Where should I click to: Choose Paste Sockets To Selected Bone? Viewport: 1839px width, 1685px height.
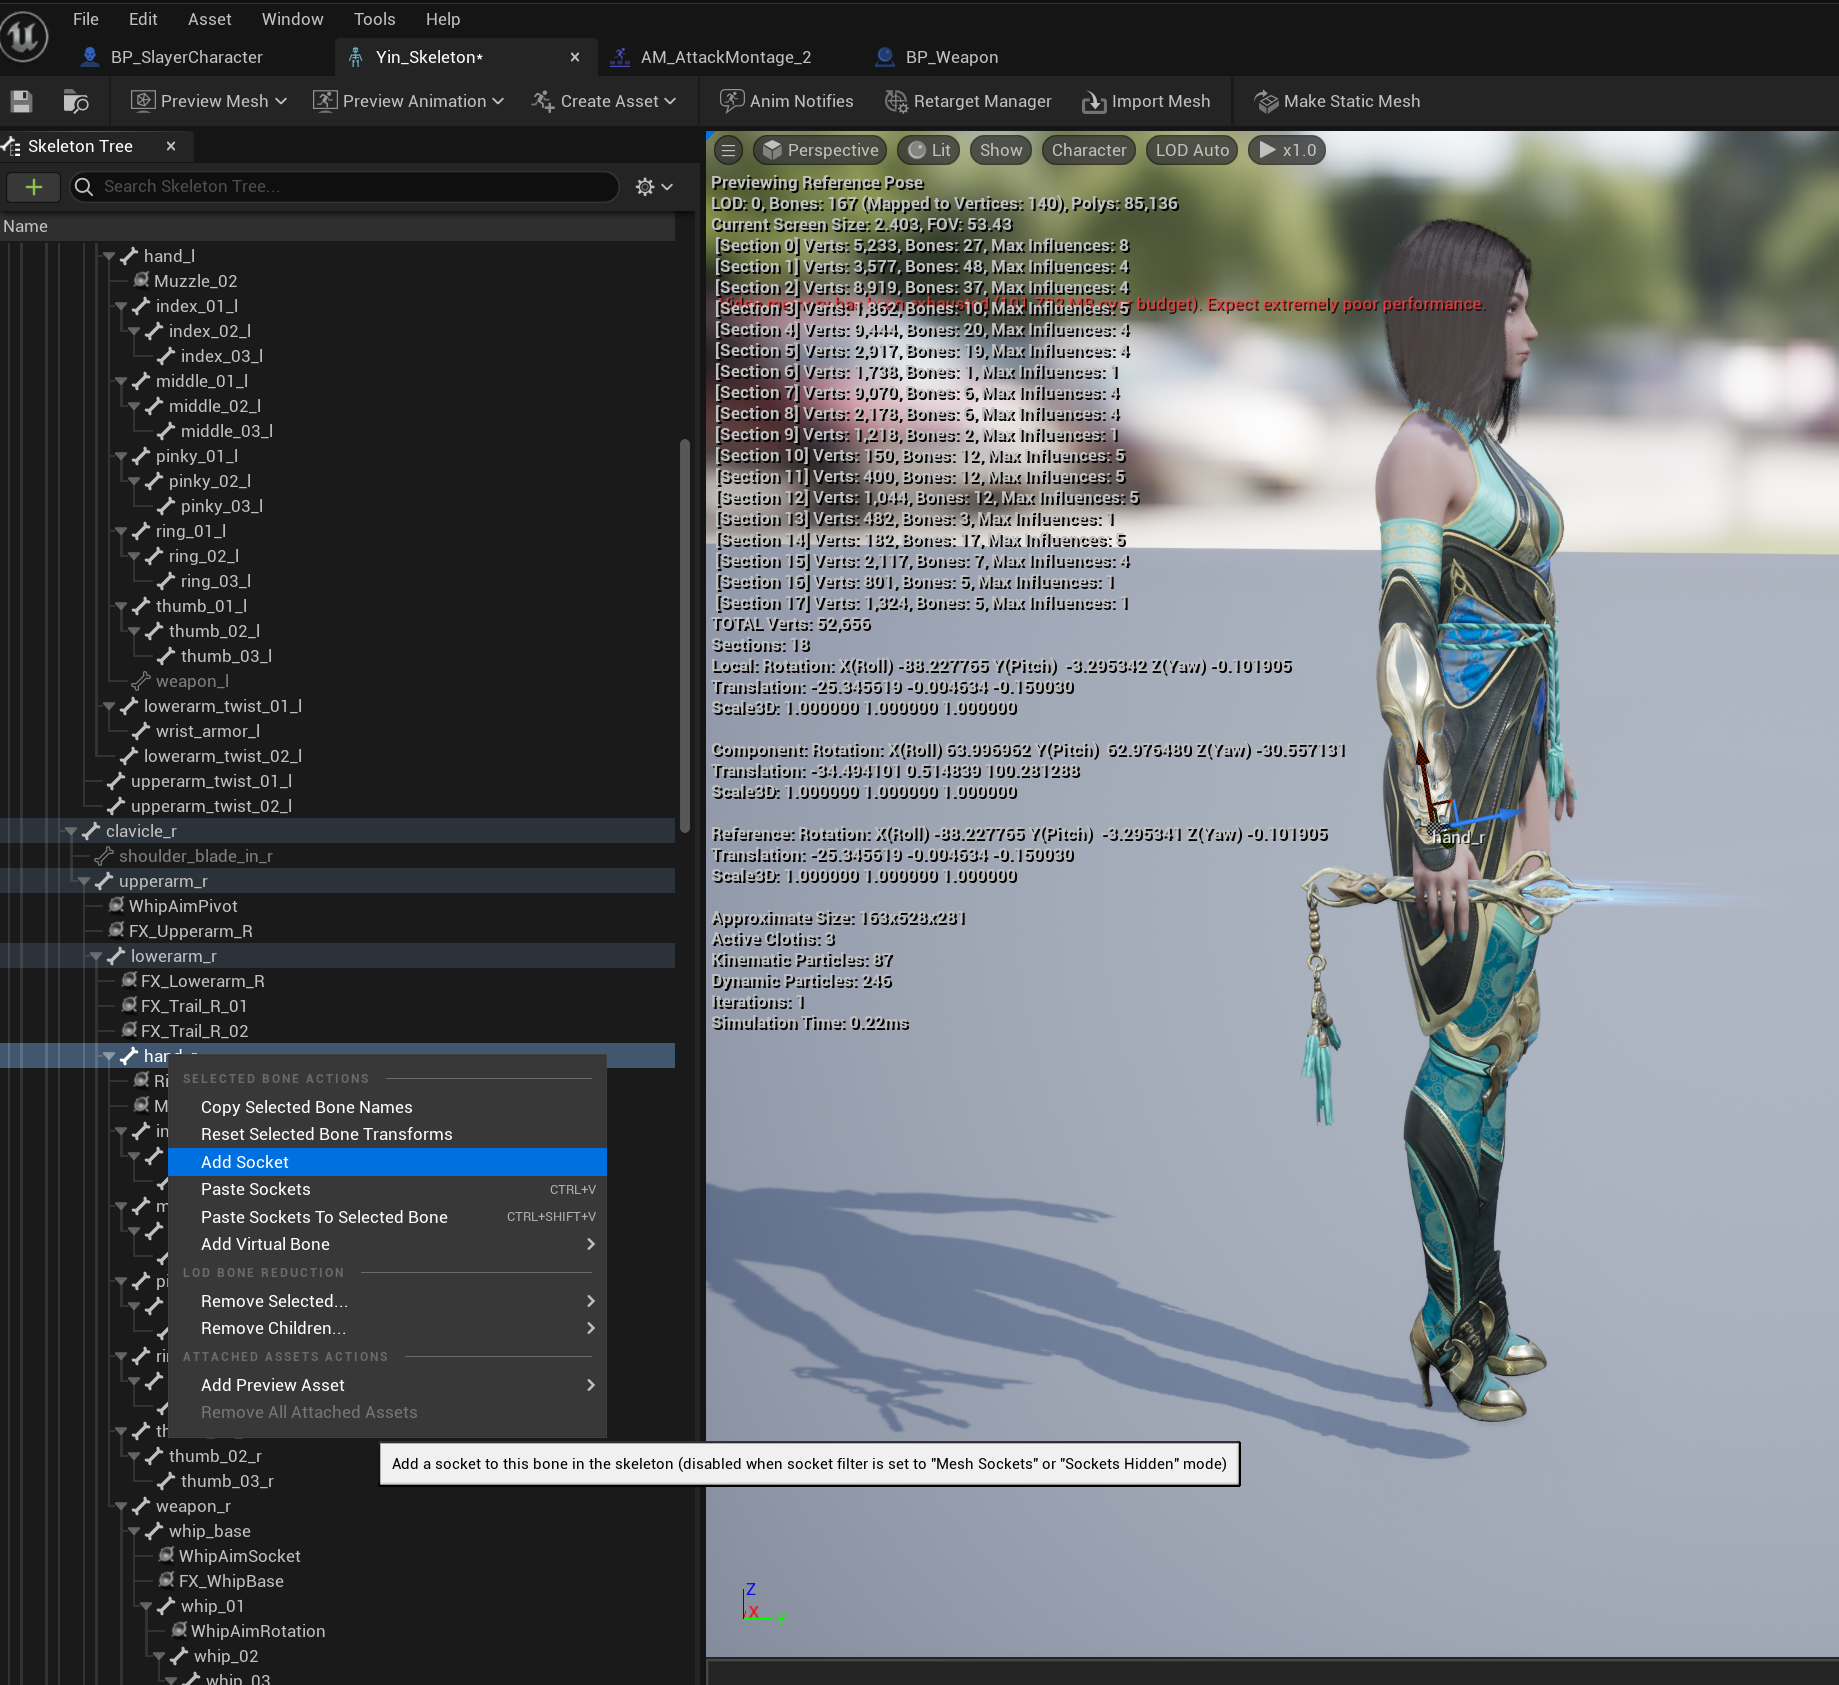[x=387, y=1217]
